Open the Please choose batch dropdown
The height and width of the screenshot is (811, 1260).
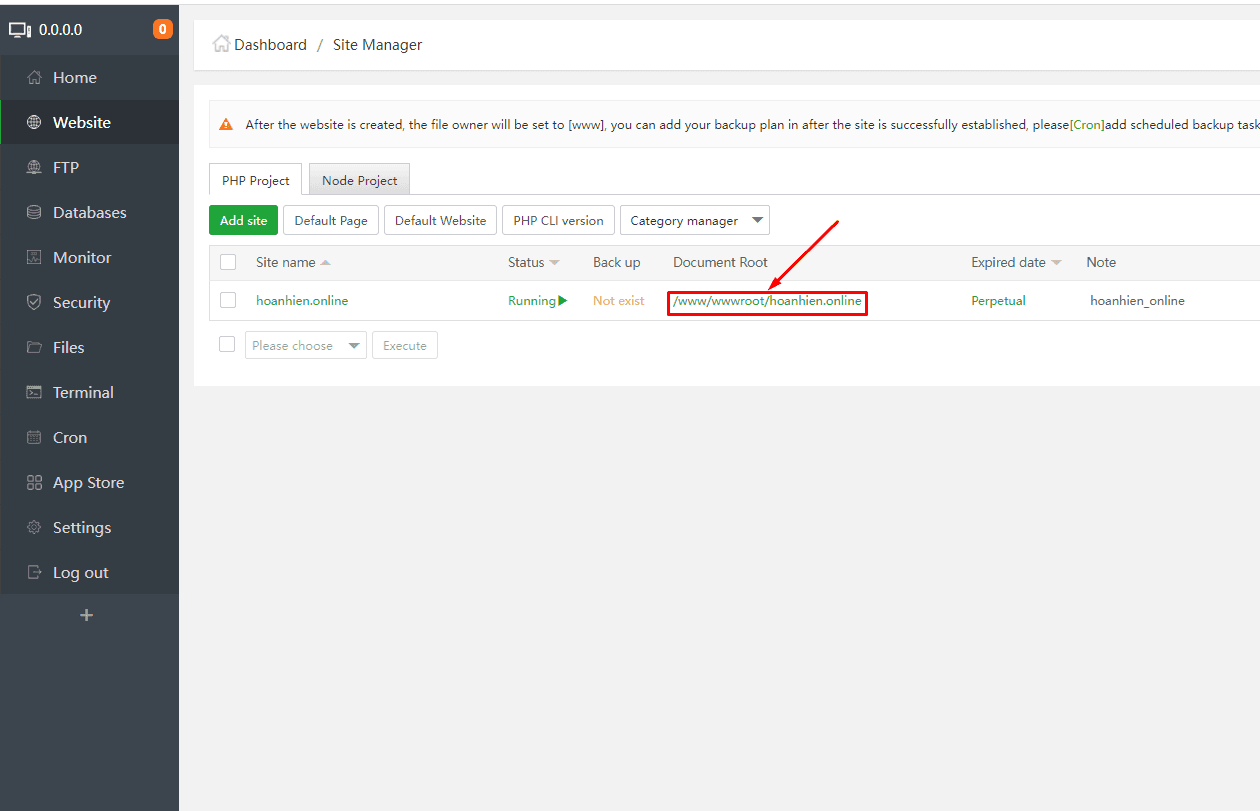pyautogui.click(x=306, y=346)
